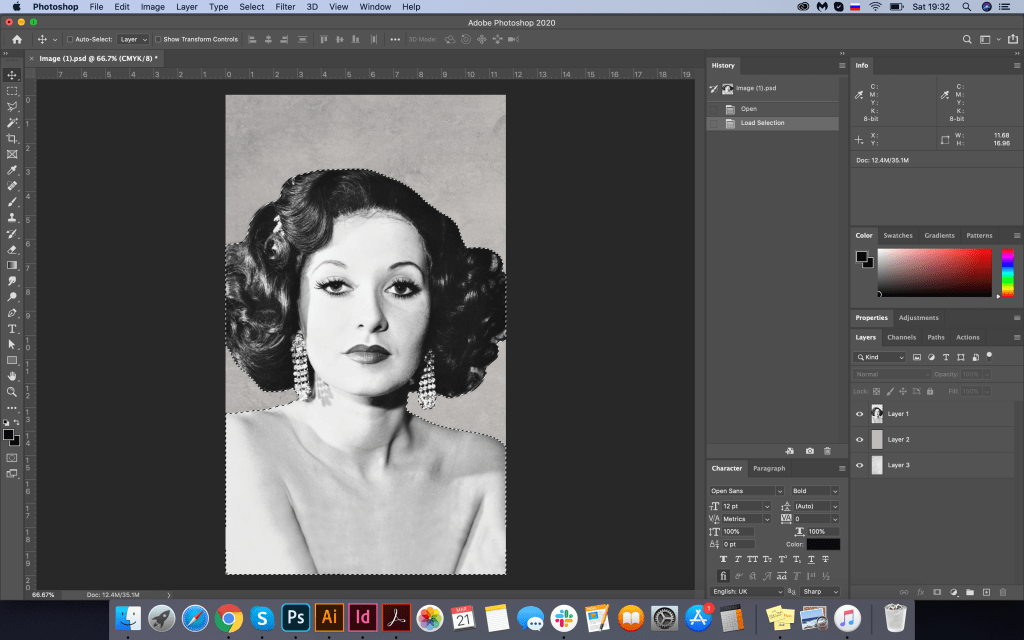
Task: Hide Layer 2 using eye icon
Action: tap(859, 439)
